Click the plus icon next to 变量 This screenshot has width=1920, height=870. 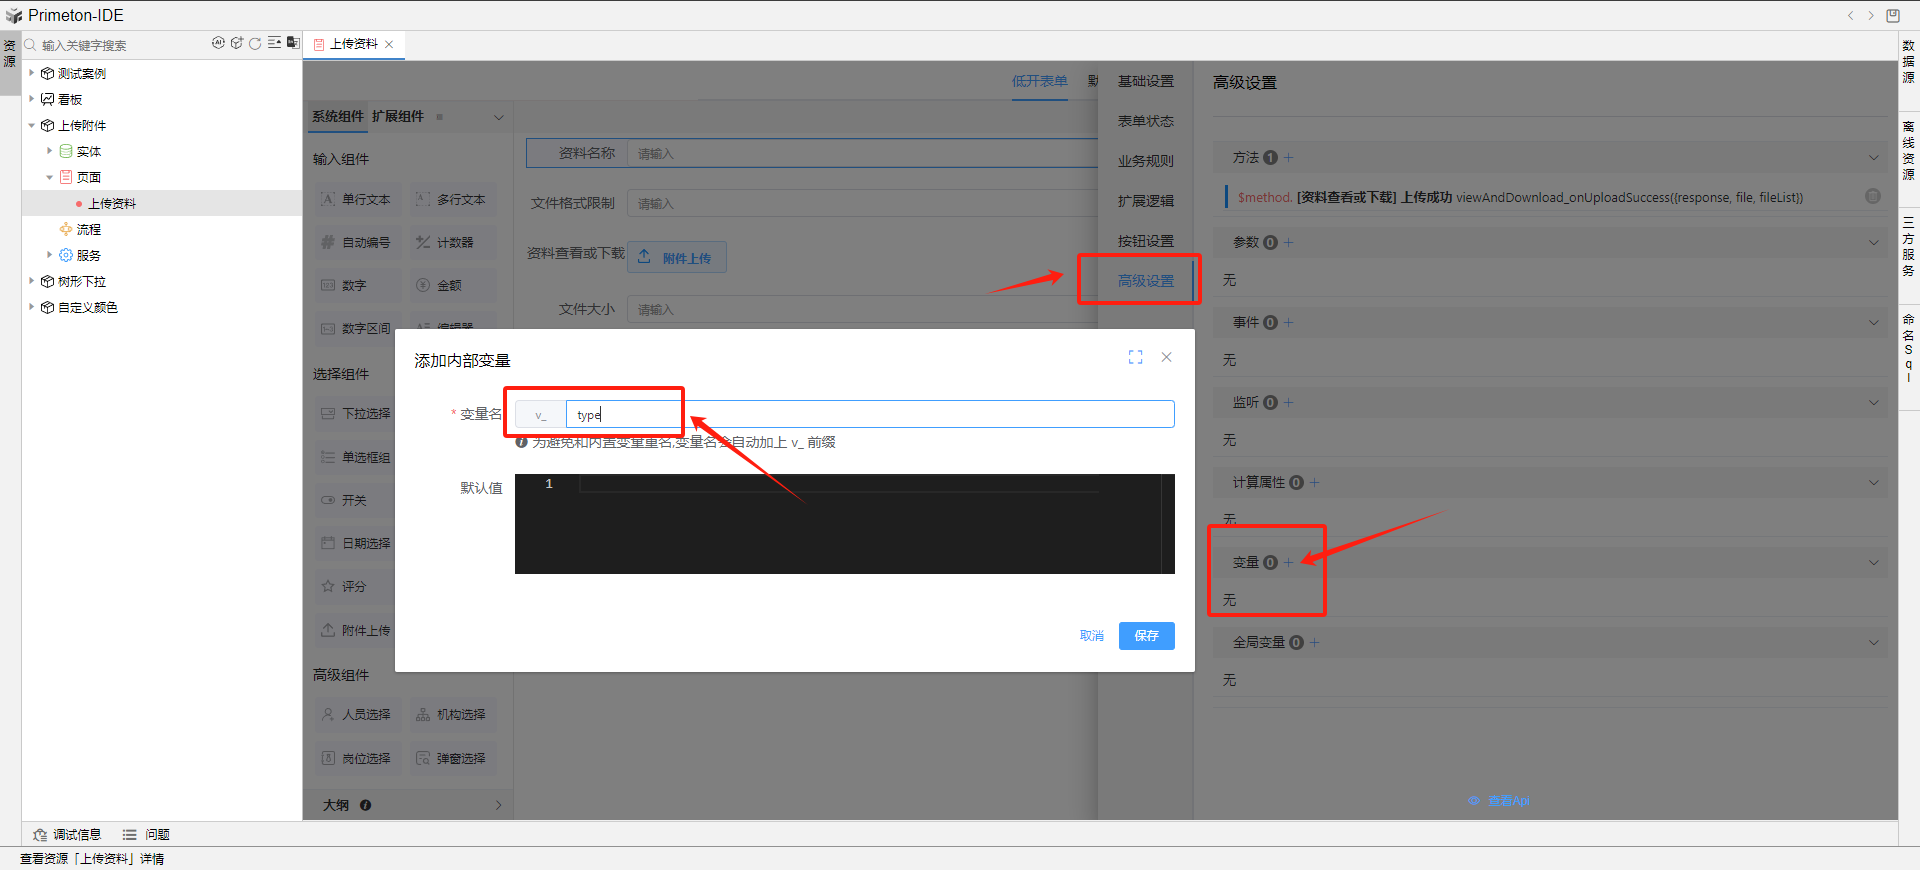(1289, 562)
